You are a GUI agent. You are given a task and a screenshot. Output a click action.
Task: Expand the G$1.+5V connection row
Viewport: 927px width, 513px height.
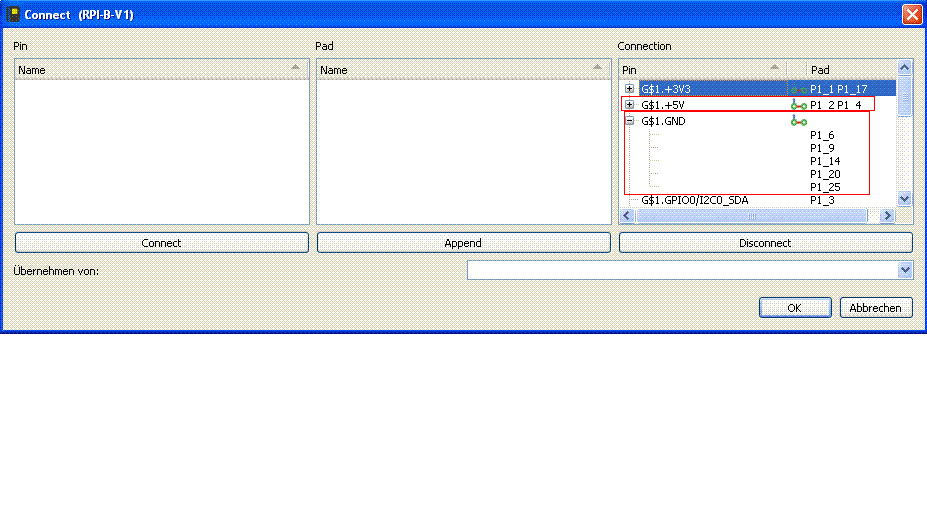pos(629,105)
